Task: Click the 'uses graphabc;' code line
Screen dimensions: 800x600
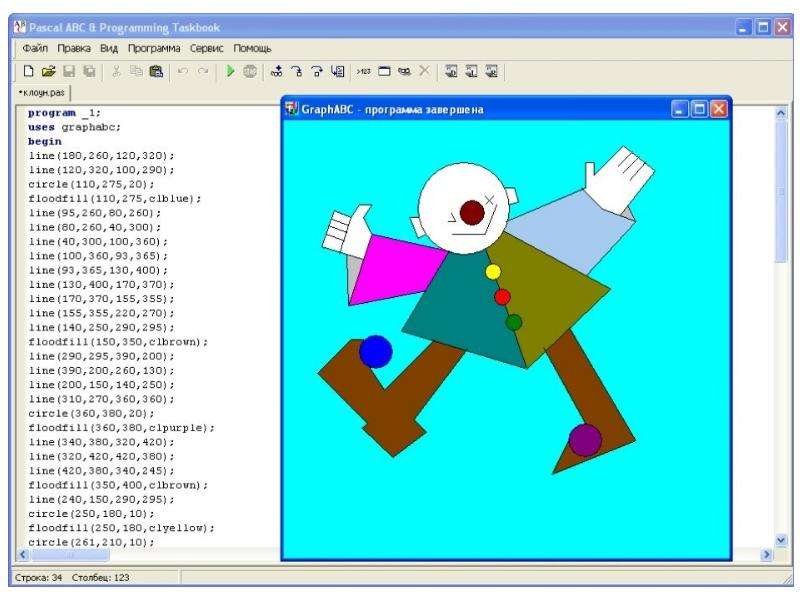Action: [74, 127]
